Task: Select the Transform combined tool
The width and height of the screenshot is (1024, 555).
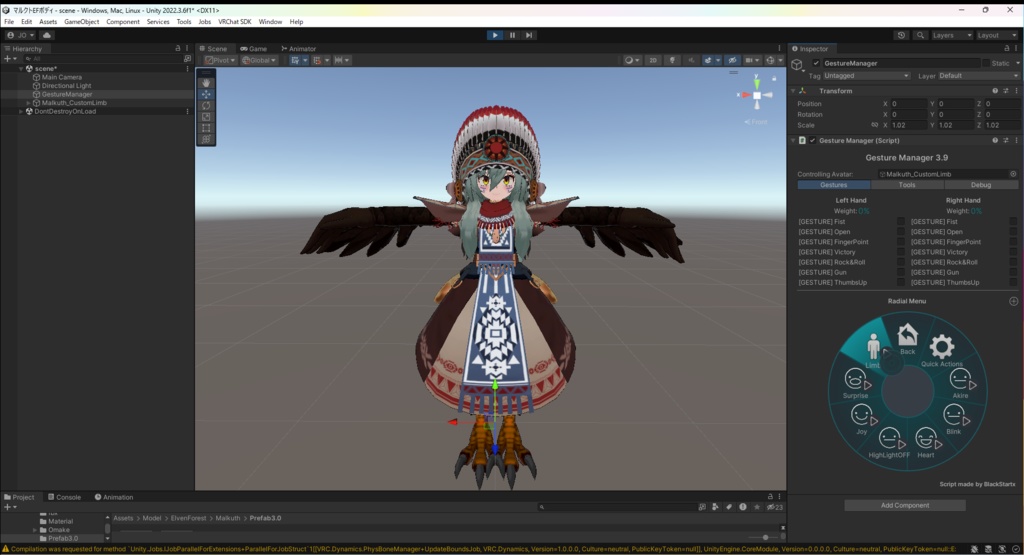Action: (206, 139)
